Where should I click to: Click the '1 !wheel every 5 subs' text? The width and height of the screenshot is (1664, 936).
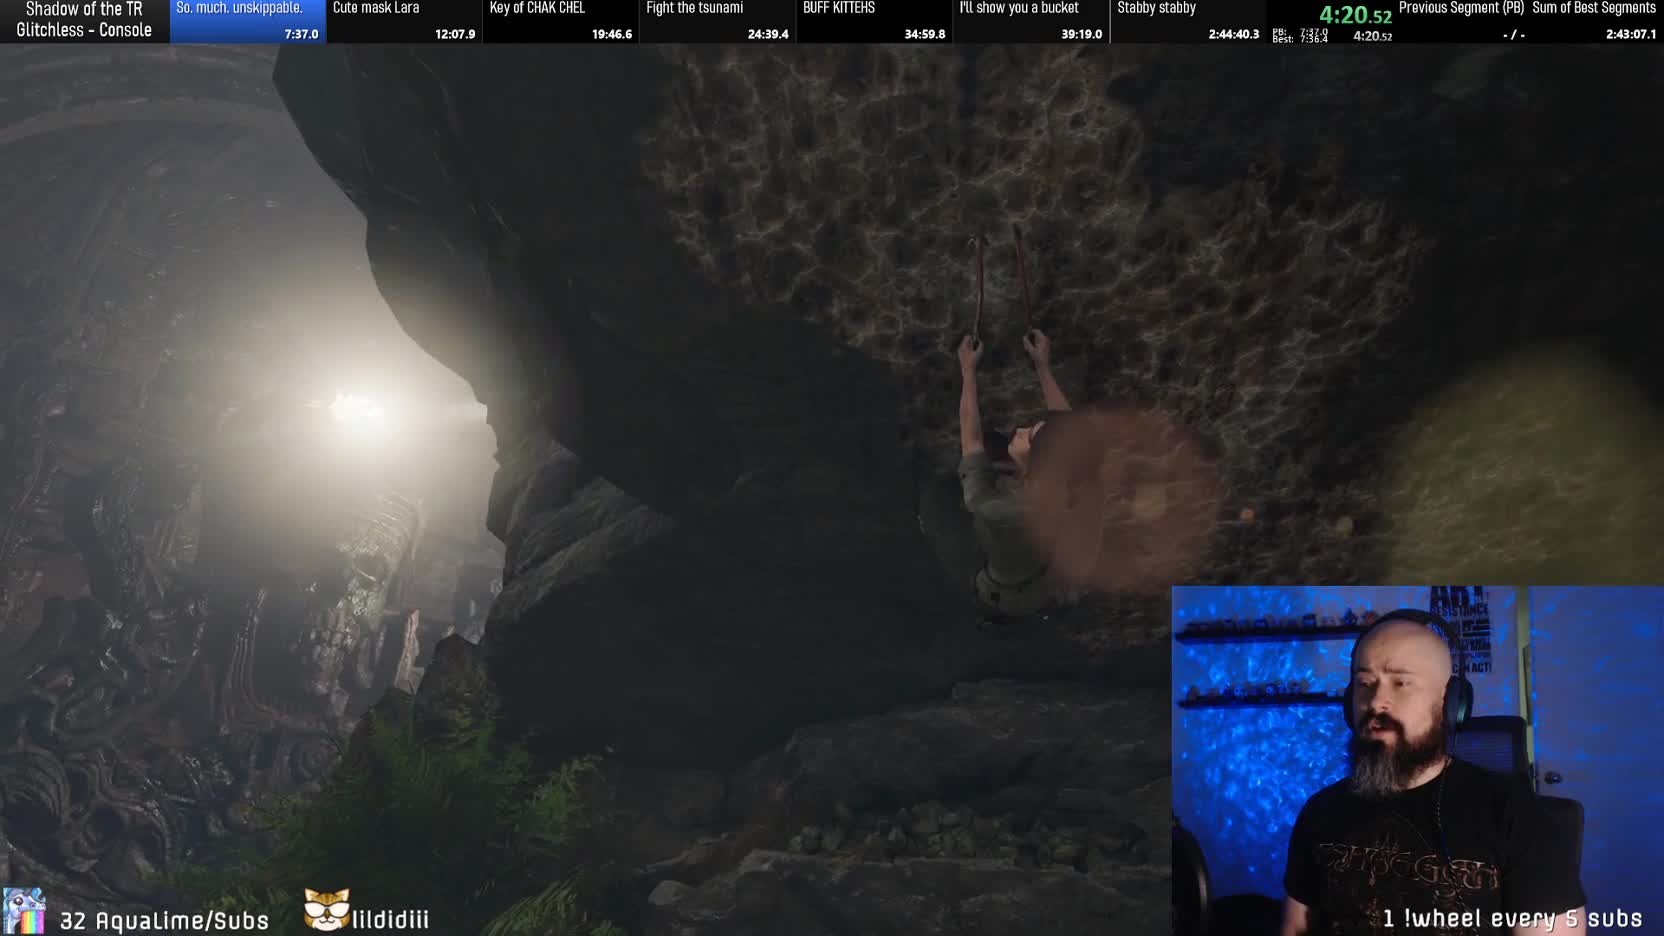1512,918
